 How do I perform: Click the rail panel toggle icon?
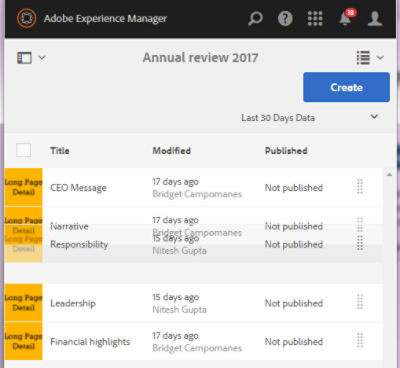click(x=24, y=58)
